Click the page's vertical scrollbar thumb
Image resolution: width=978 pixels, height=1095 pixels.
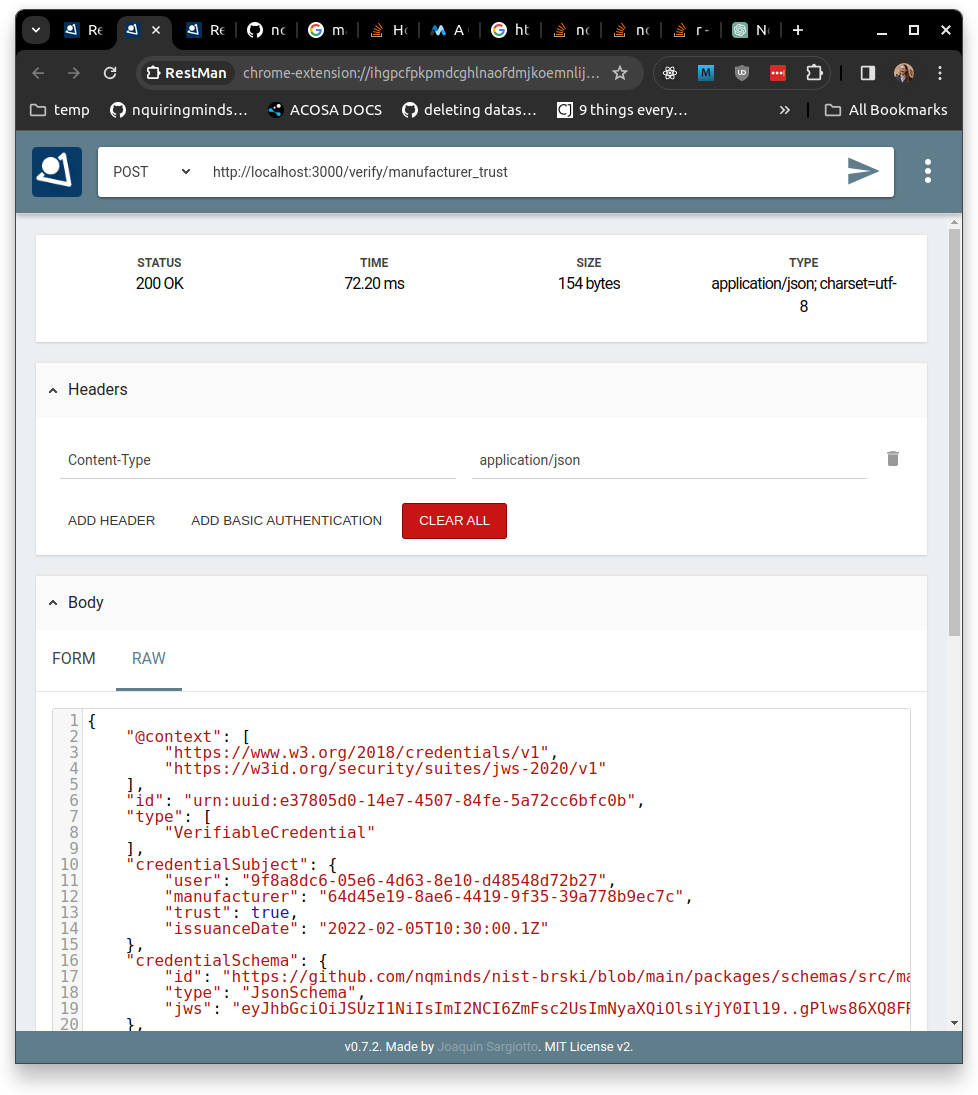click(954, 432)
